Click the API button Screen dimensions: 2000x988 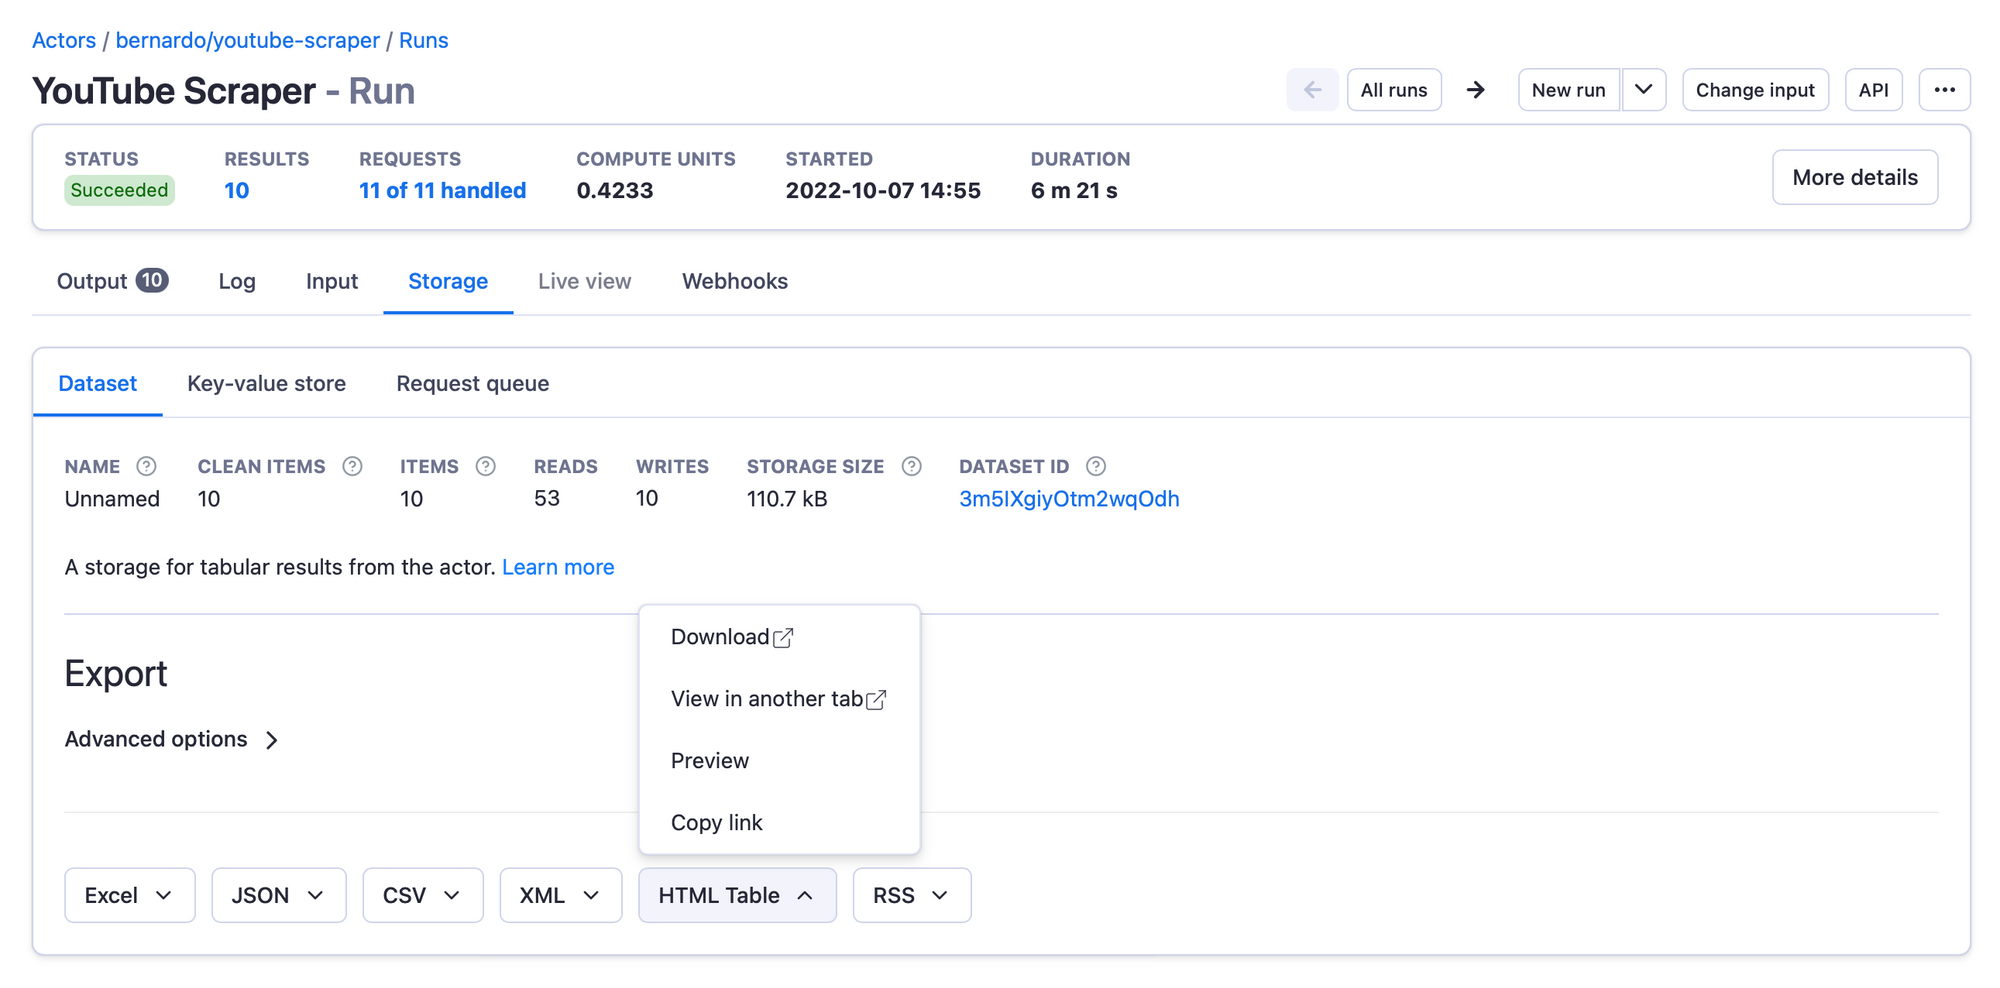(x=1873, y=90)
